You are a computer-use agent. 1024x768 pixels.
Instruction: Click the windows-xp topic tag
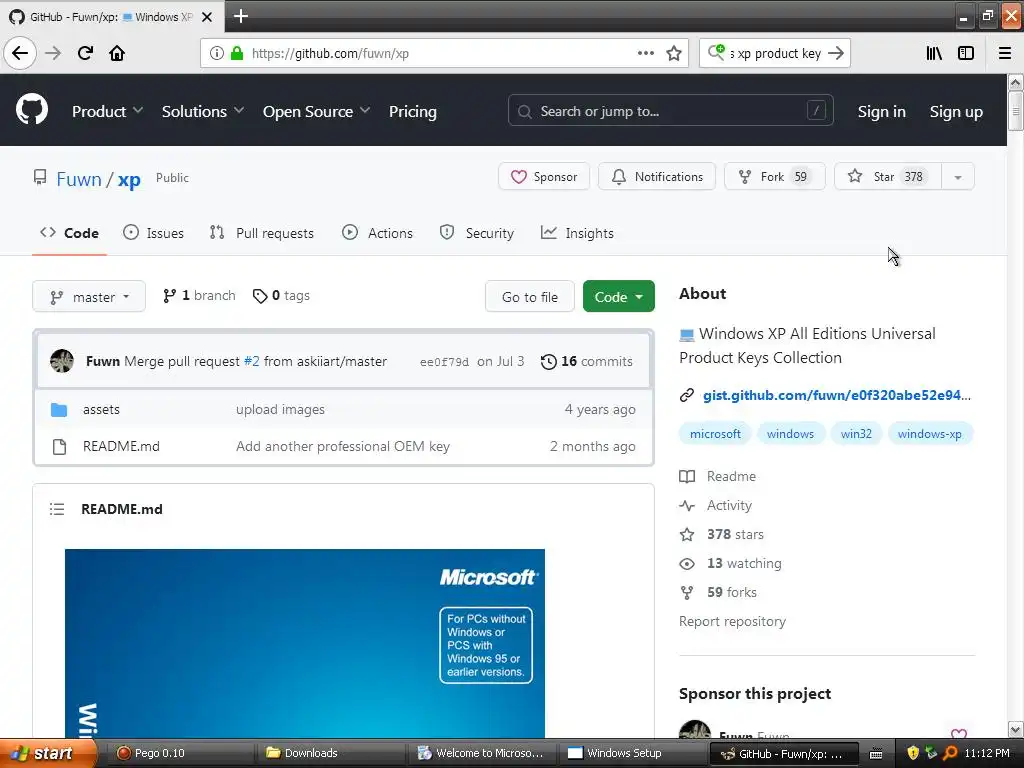pyautogui.click(x=929, y=434)
